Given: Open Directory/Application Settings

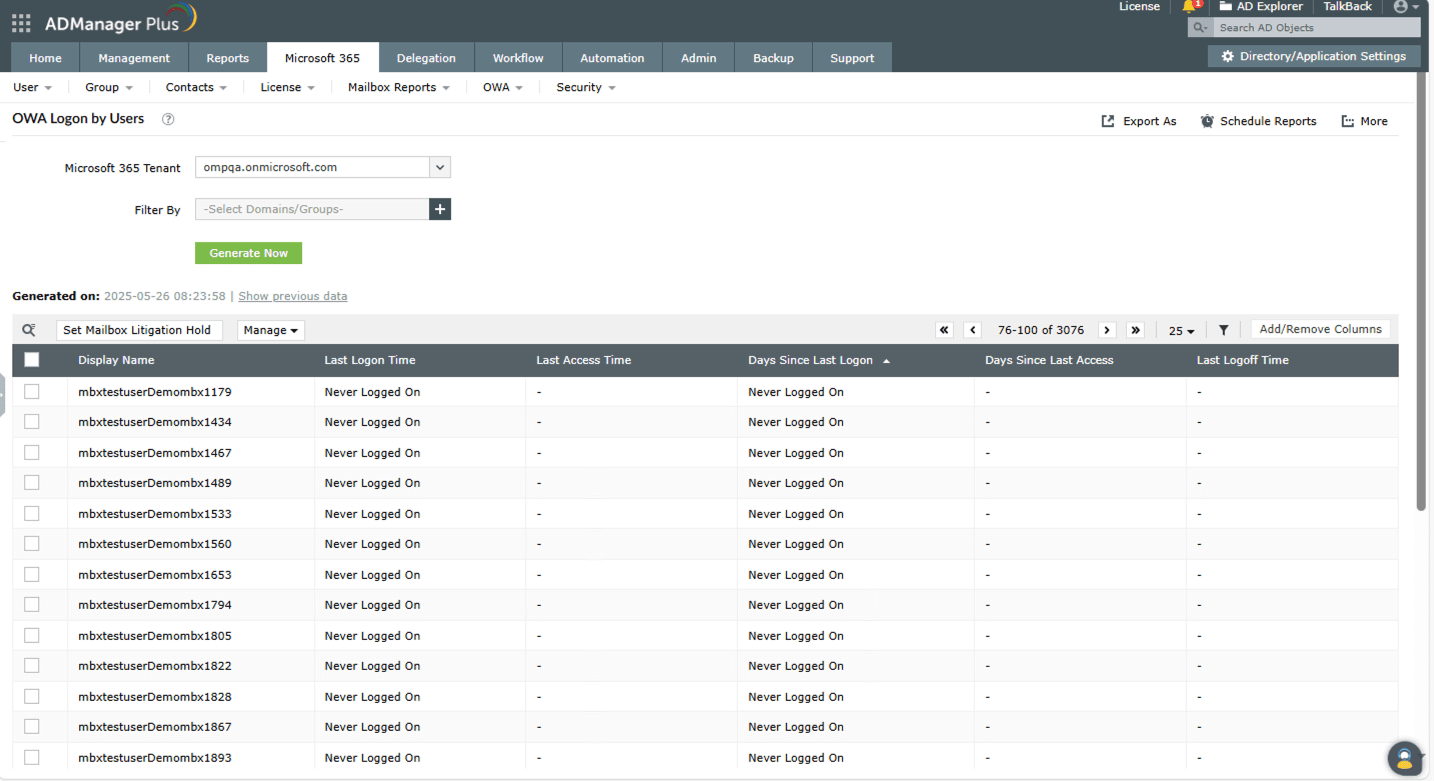Looking at the screenshot, I should click(x=1314, y=57).
